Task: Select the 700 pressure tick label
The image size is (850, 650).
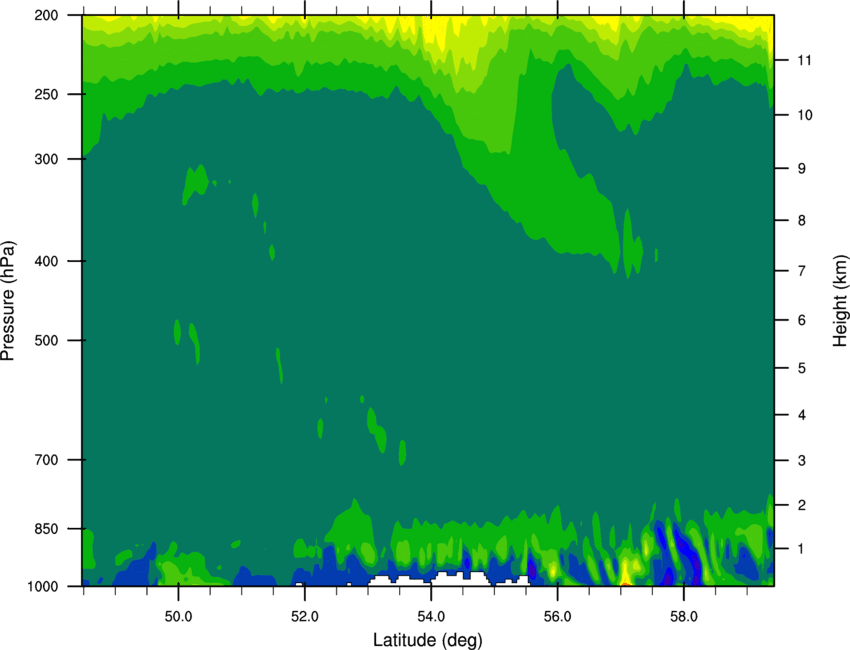Action: [x=47, y=460]
